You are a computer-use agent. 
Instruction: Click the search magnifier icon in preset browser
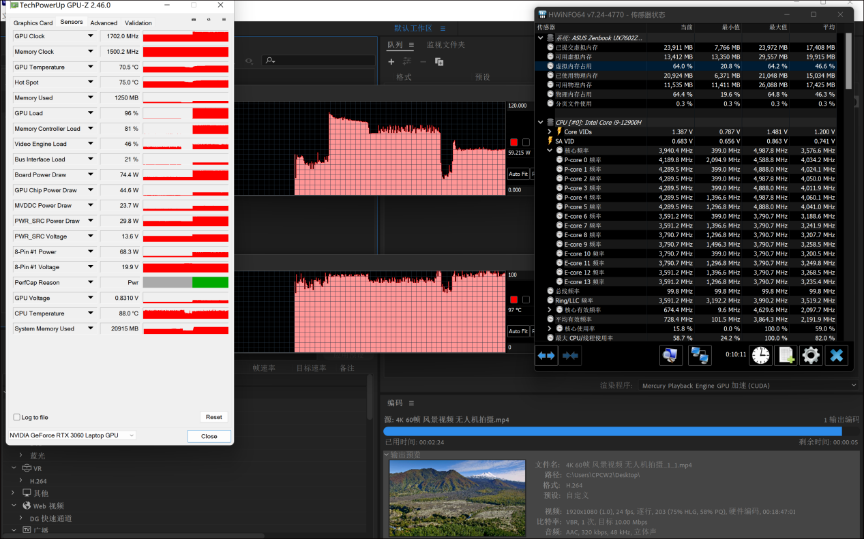[x=270, y=60]
